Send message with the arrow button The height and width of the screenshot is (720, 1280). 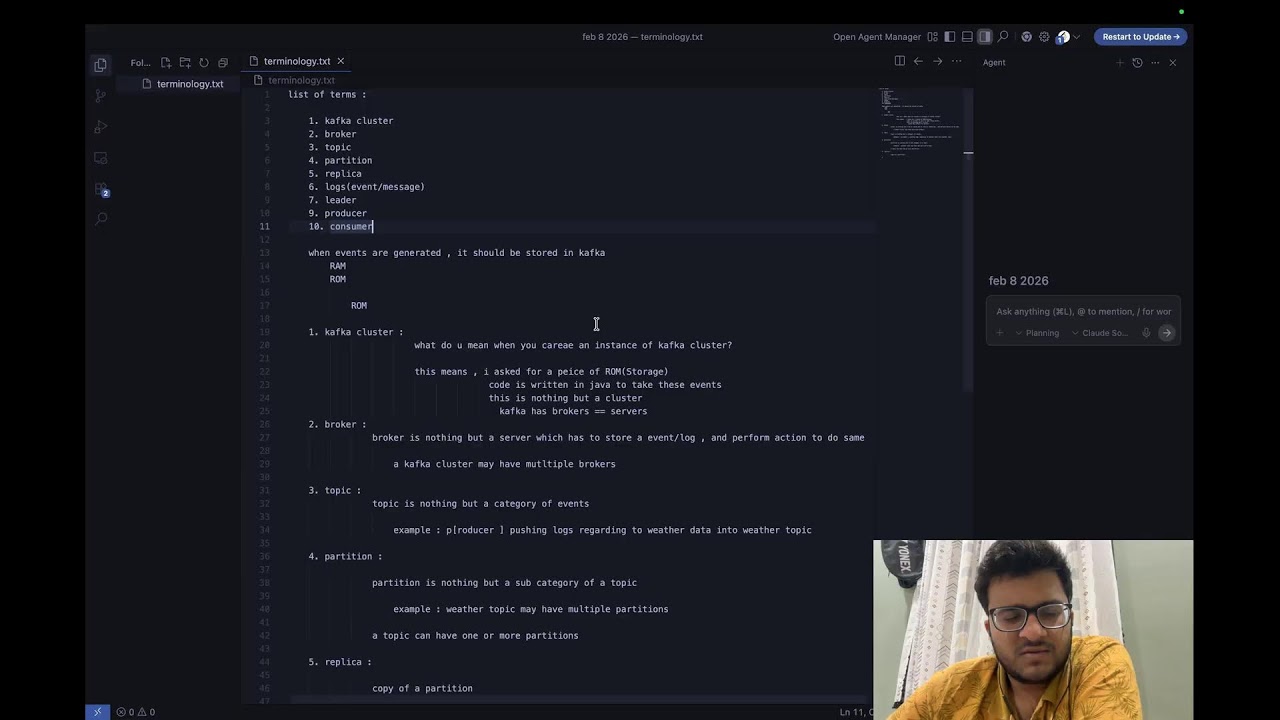(1166, 333)
